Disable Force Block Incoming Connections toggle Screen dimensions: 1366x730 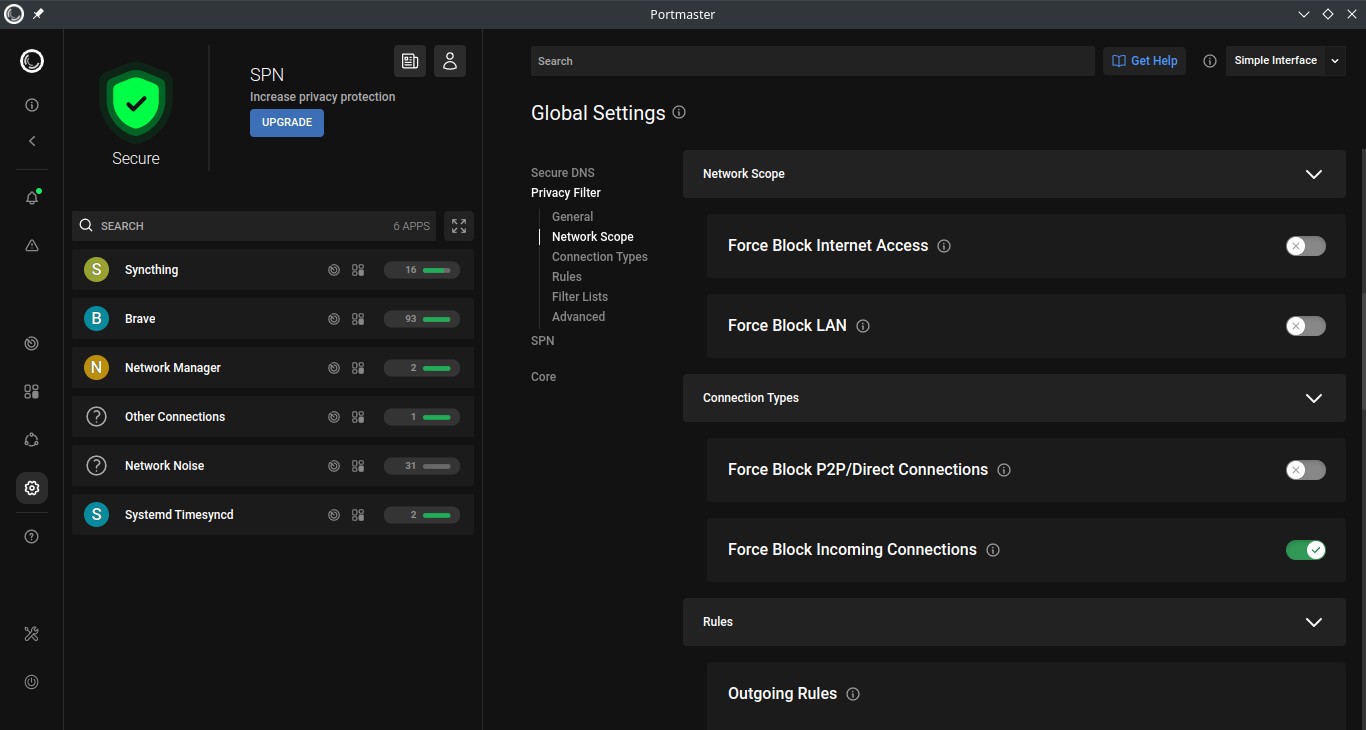tap(1306, 550)
